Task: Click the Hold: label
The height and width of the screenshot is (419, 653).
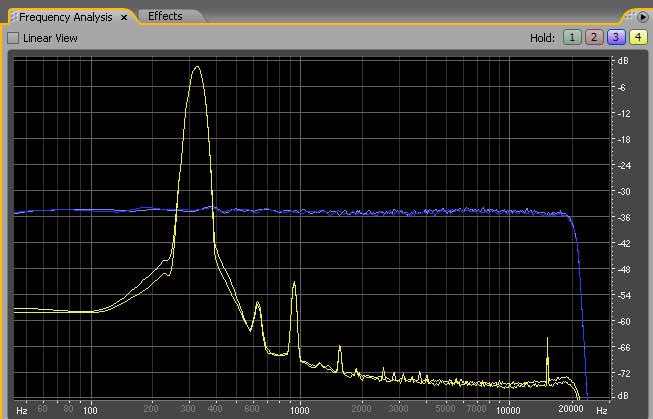Action: pyautogui.click(x=542, y=38)
